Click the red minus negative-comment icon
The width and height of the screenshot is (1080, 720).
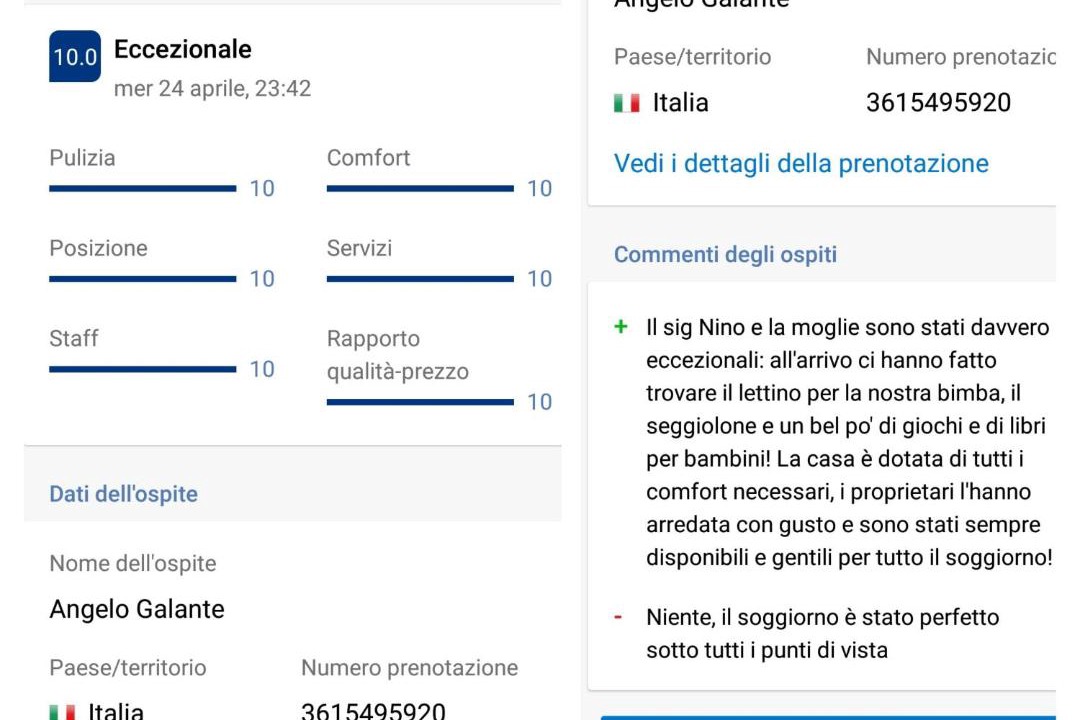(619, 617)
